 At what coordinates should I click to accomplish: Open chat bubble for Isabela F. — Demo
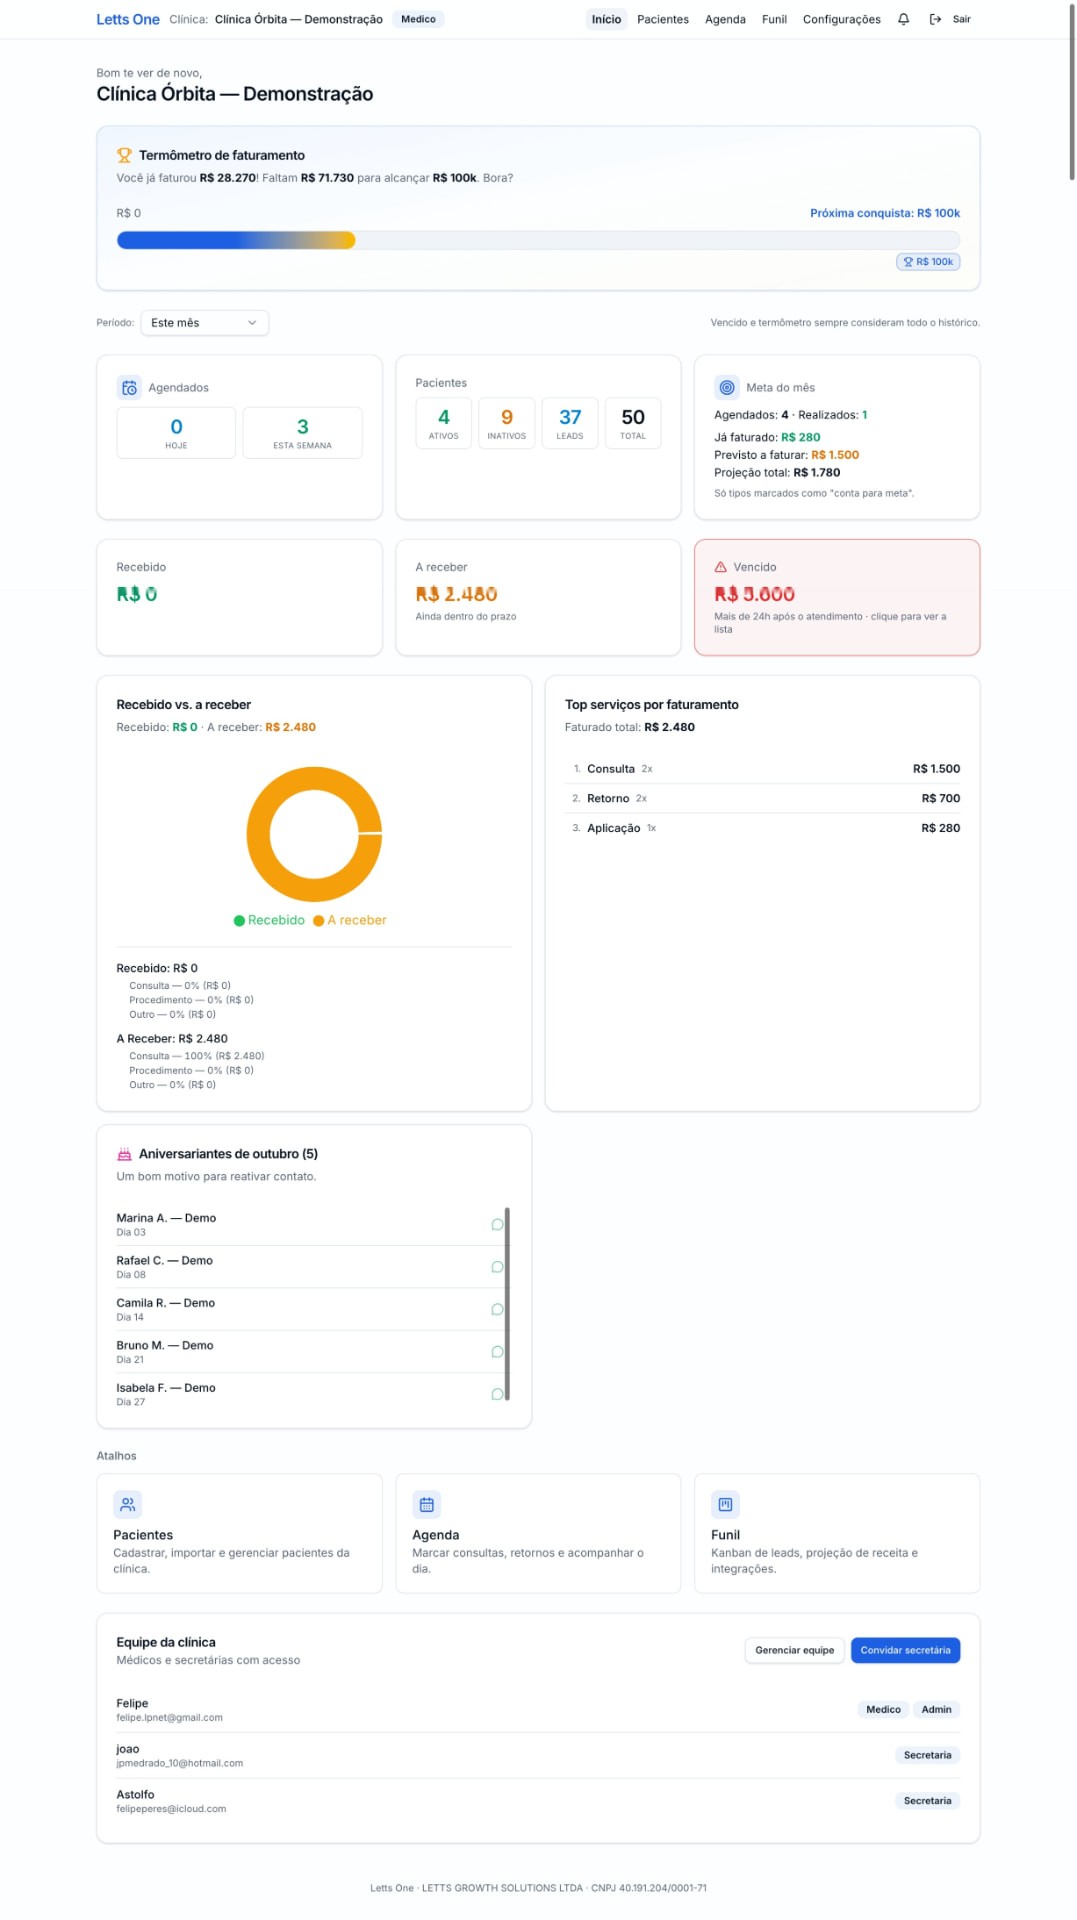497,1394
